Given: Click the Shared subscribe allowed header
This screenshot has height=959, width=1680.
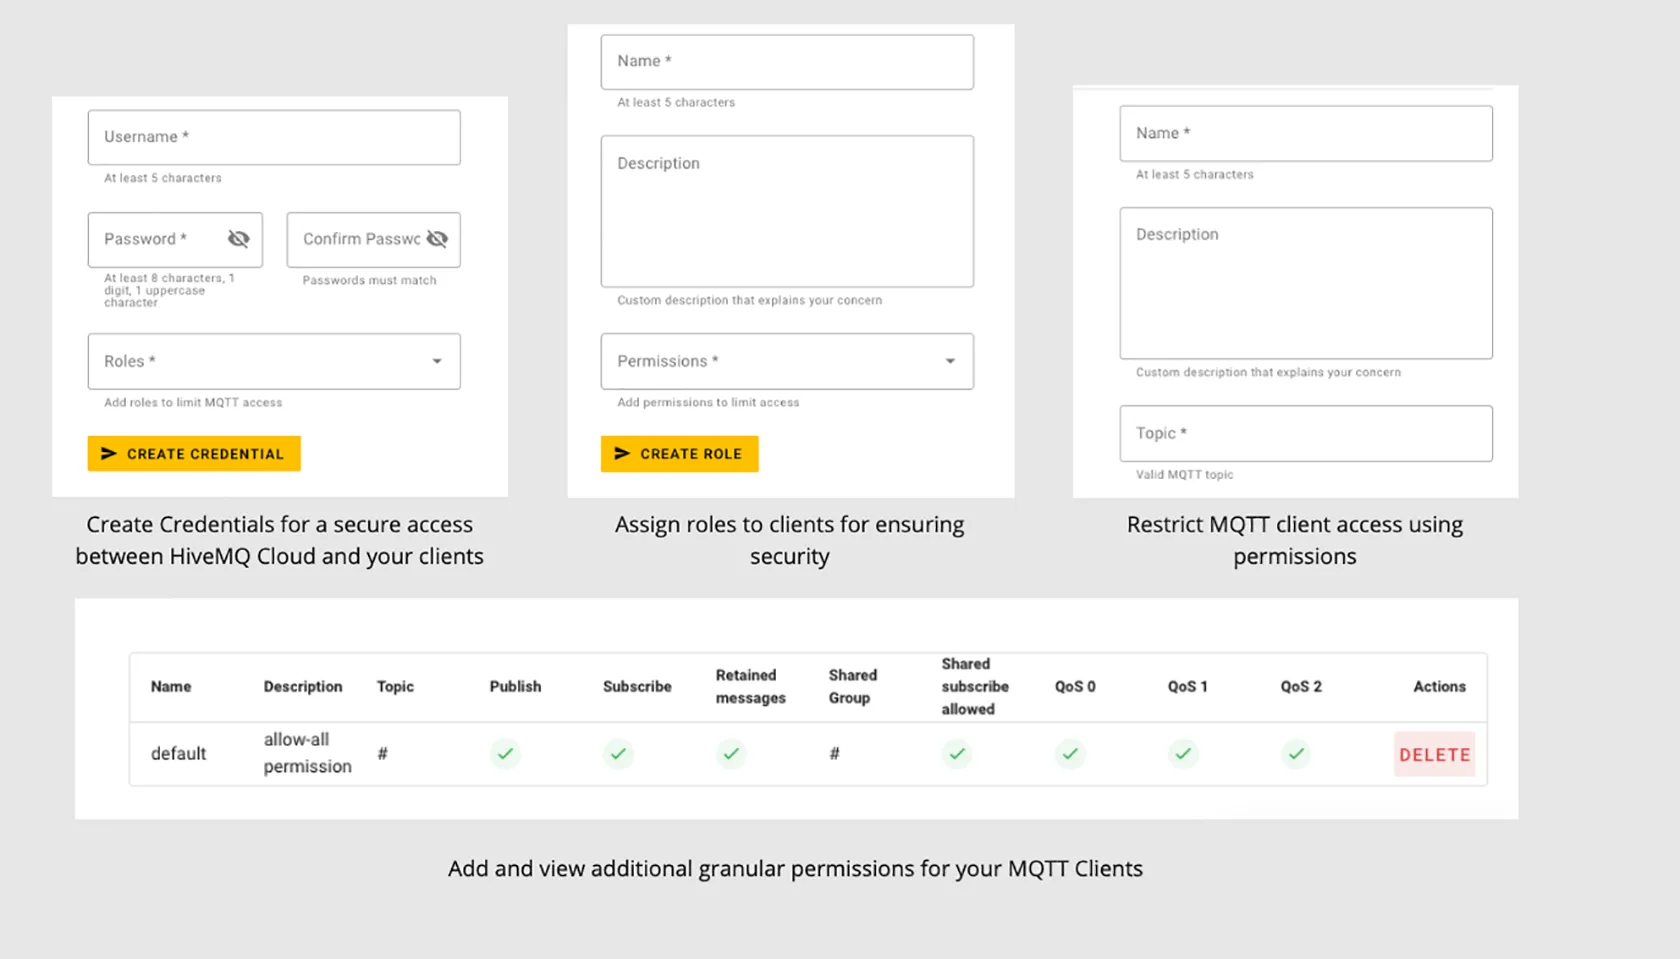Looking at the screenshot, I should (x=975, y=686).
